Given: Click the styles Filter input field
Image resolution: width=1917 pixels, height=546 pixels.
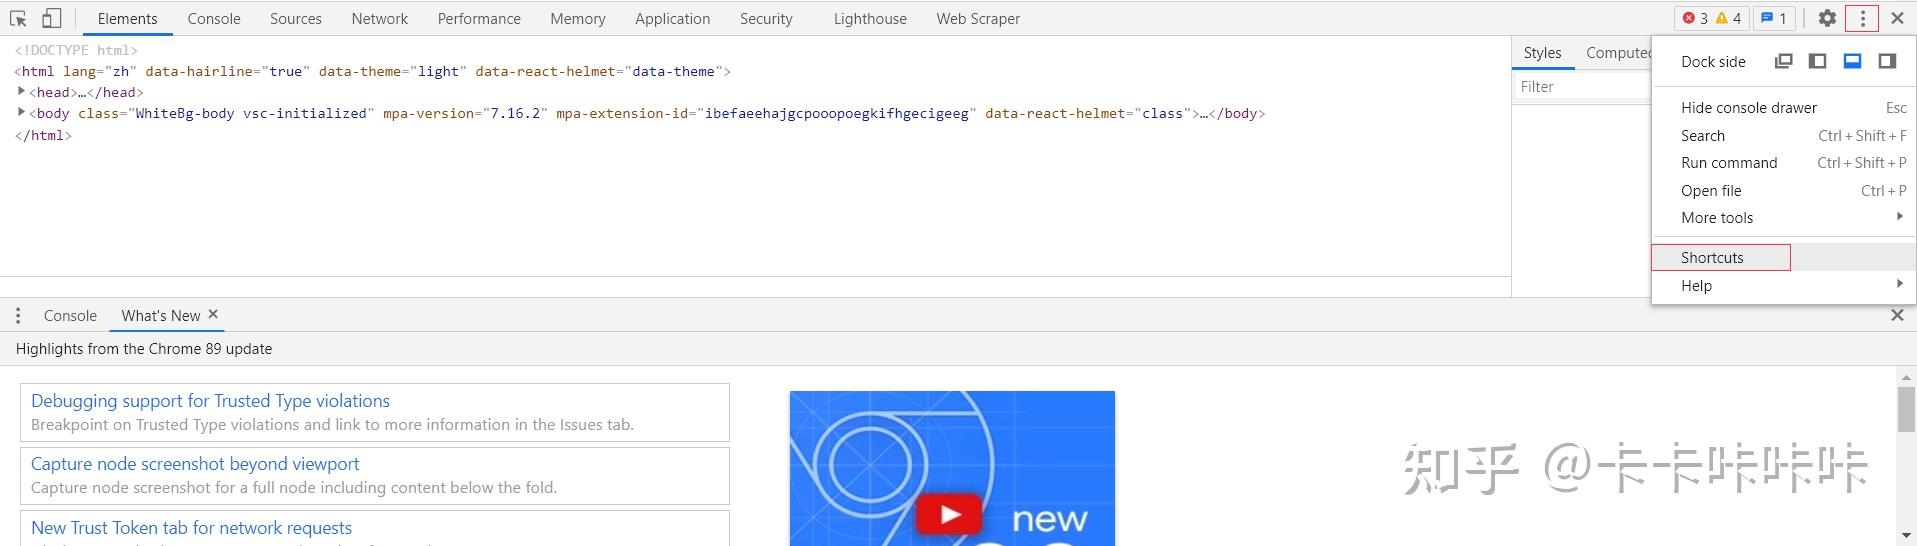Looking at the screenshot, I should pyautogui.click(x=1582, y=87).
